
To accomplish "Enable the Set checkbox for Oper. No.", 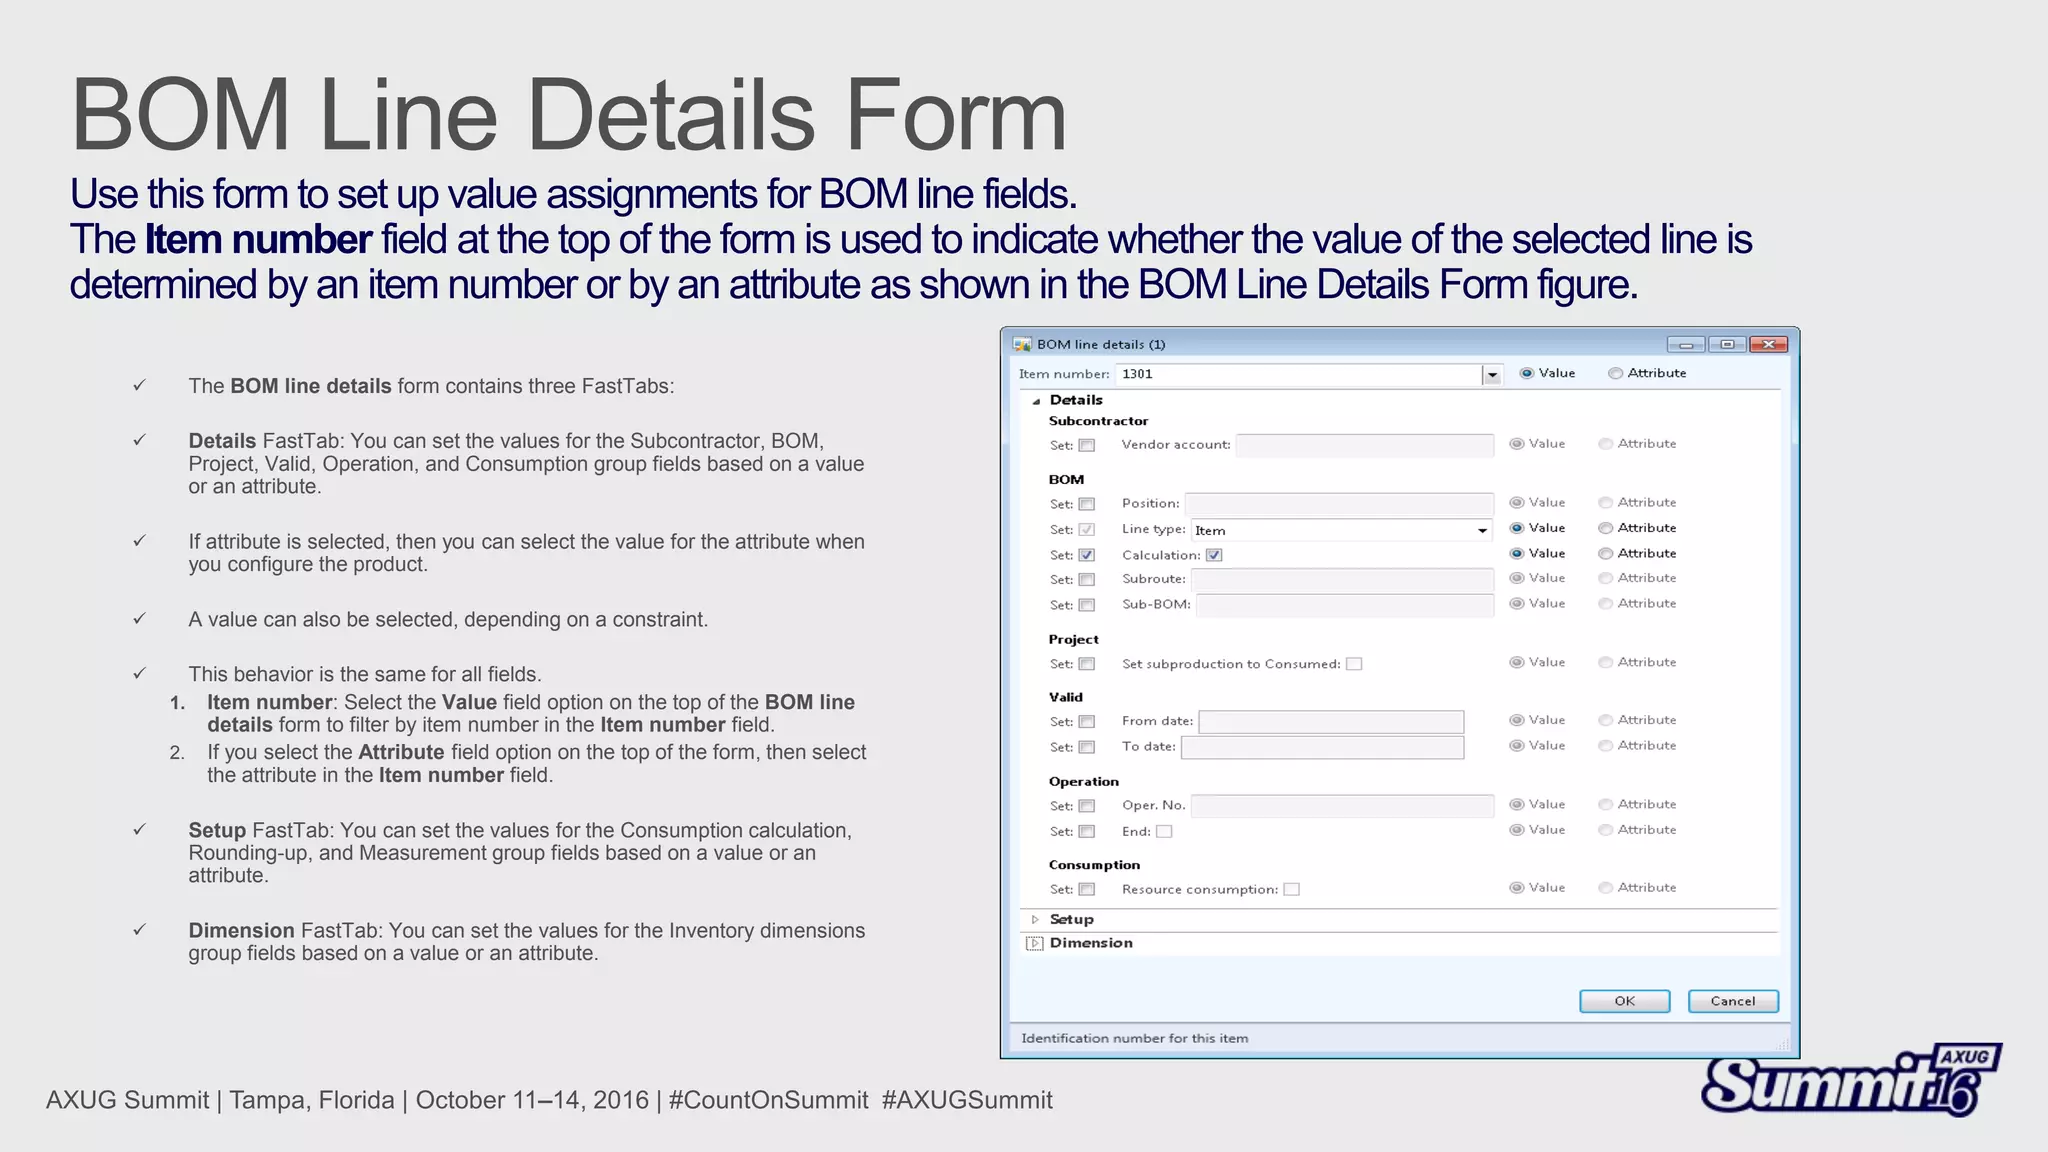I will pos(1087,806).
